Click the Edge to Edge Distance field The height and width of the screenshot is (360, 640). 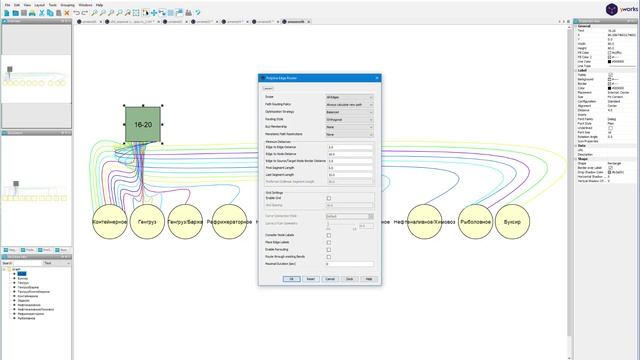coord(350,147)
